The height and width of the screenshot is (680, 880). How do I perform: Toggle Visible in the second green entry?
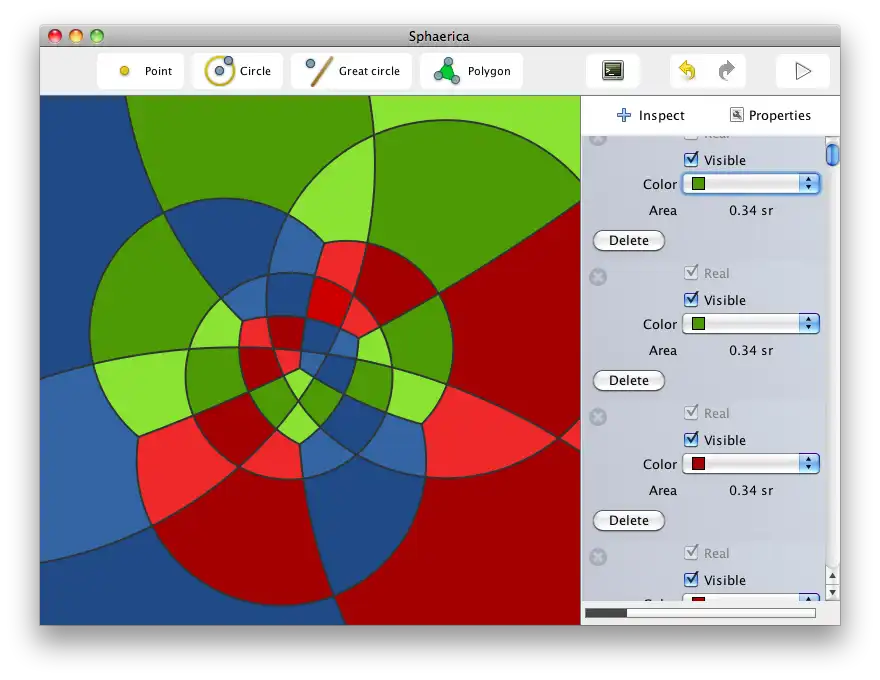[691, 300]
